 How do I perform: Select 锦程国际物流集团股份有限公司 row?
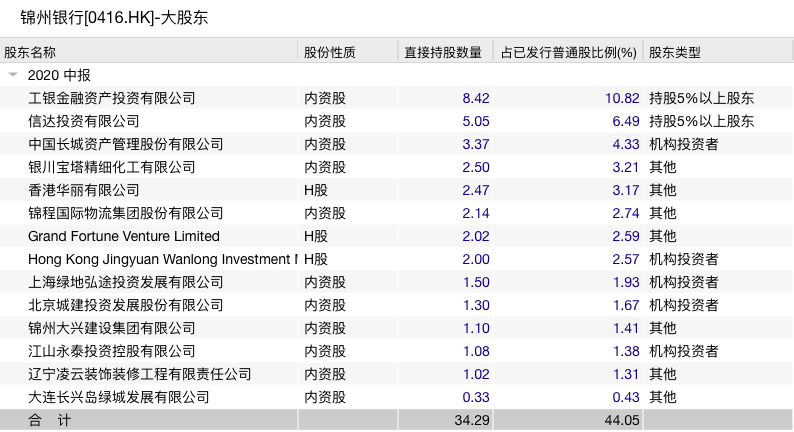(x=397, y=213)
